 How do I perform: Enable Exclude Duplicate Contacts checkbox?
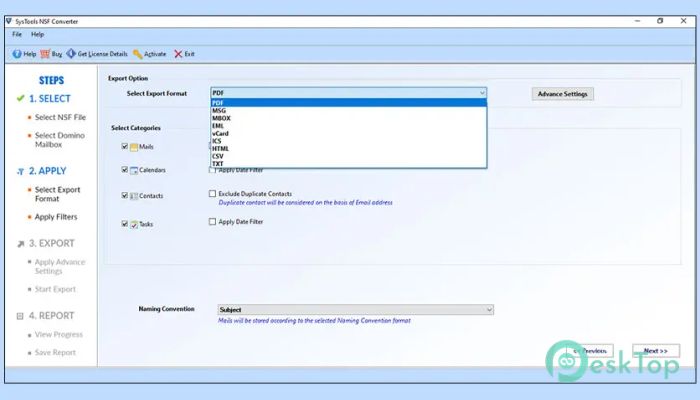(x=212, y=194)
